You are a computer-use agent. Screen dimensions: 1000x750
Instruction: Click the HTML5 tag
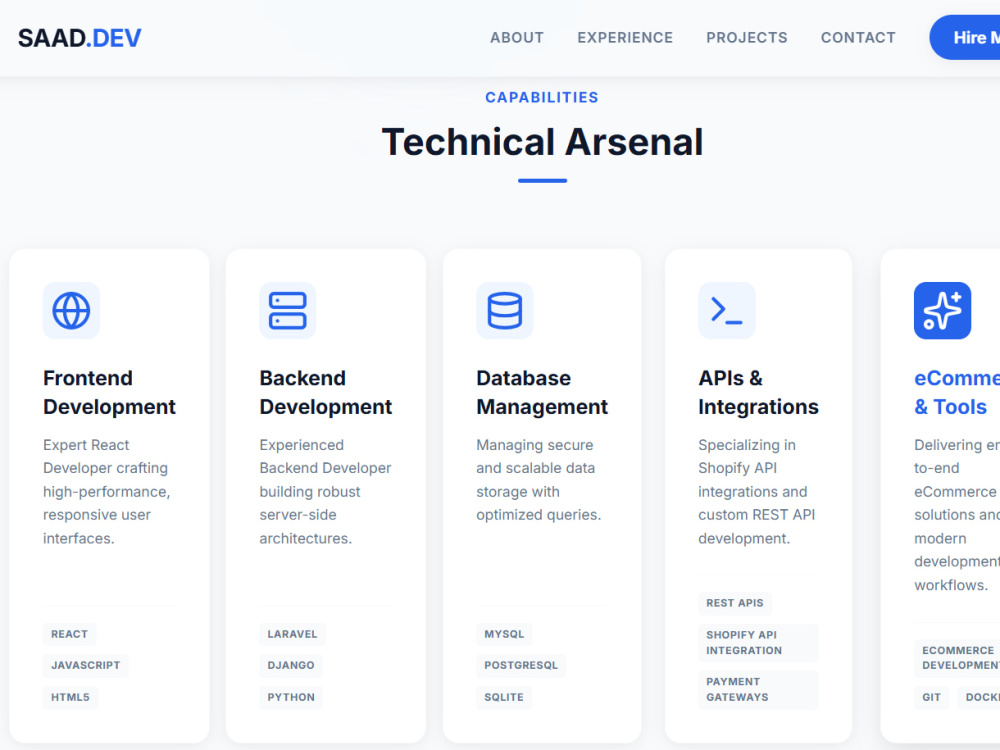(70, 697)
